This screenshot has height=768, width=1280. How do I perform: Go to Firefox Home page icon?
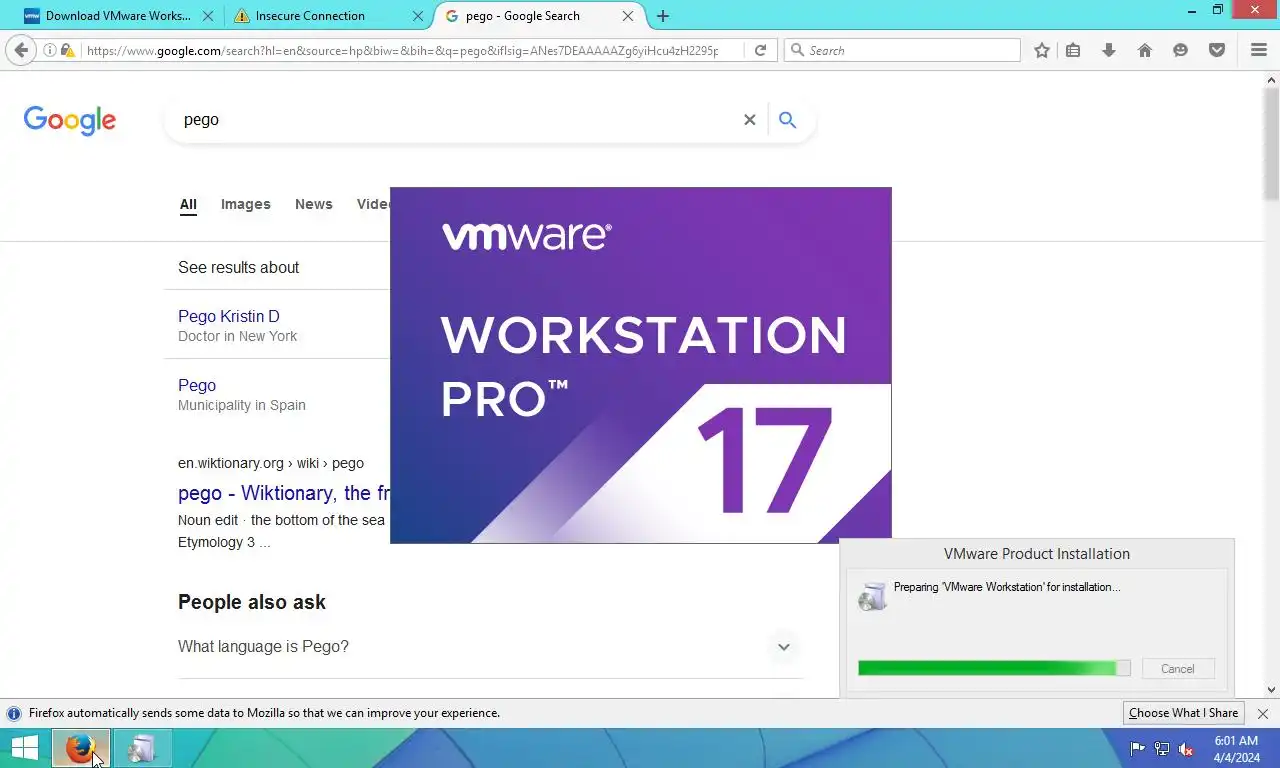[1145, 50]
